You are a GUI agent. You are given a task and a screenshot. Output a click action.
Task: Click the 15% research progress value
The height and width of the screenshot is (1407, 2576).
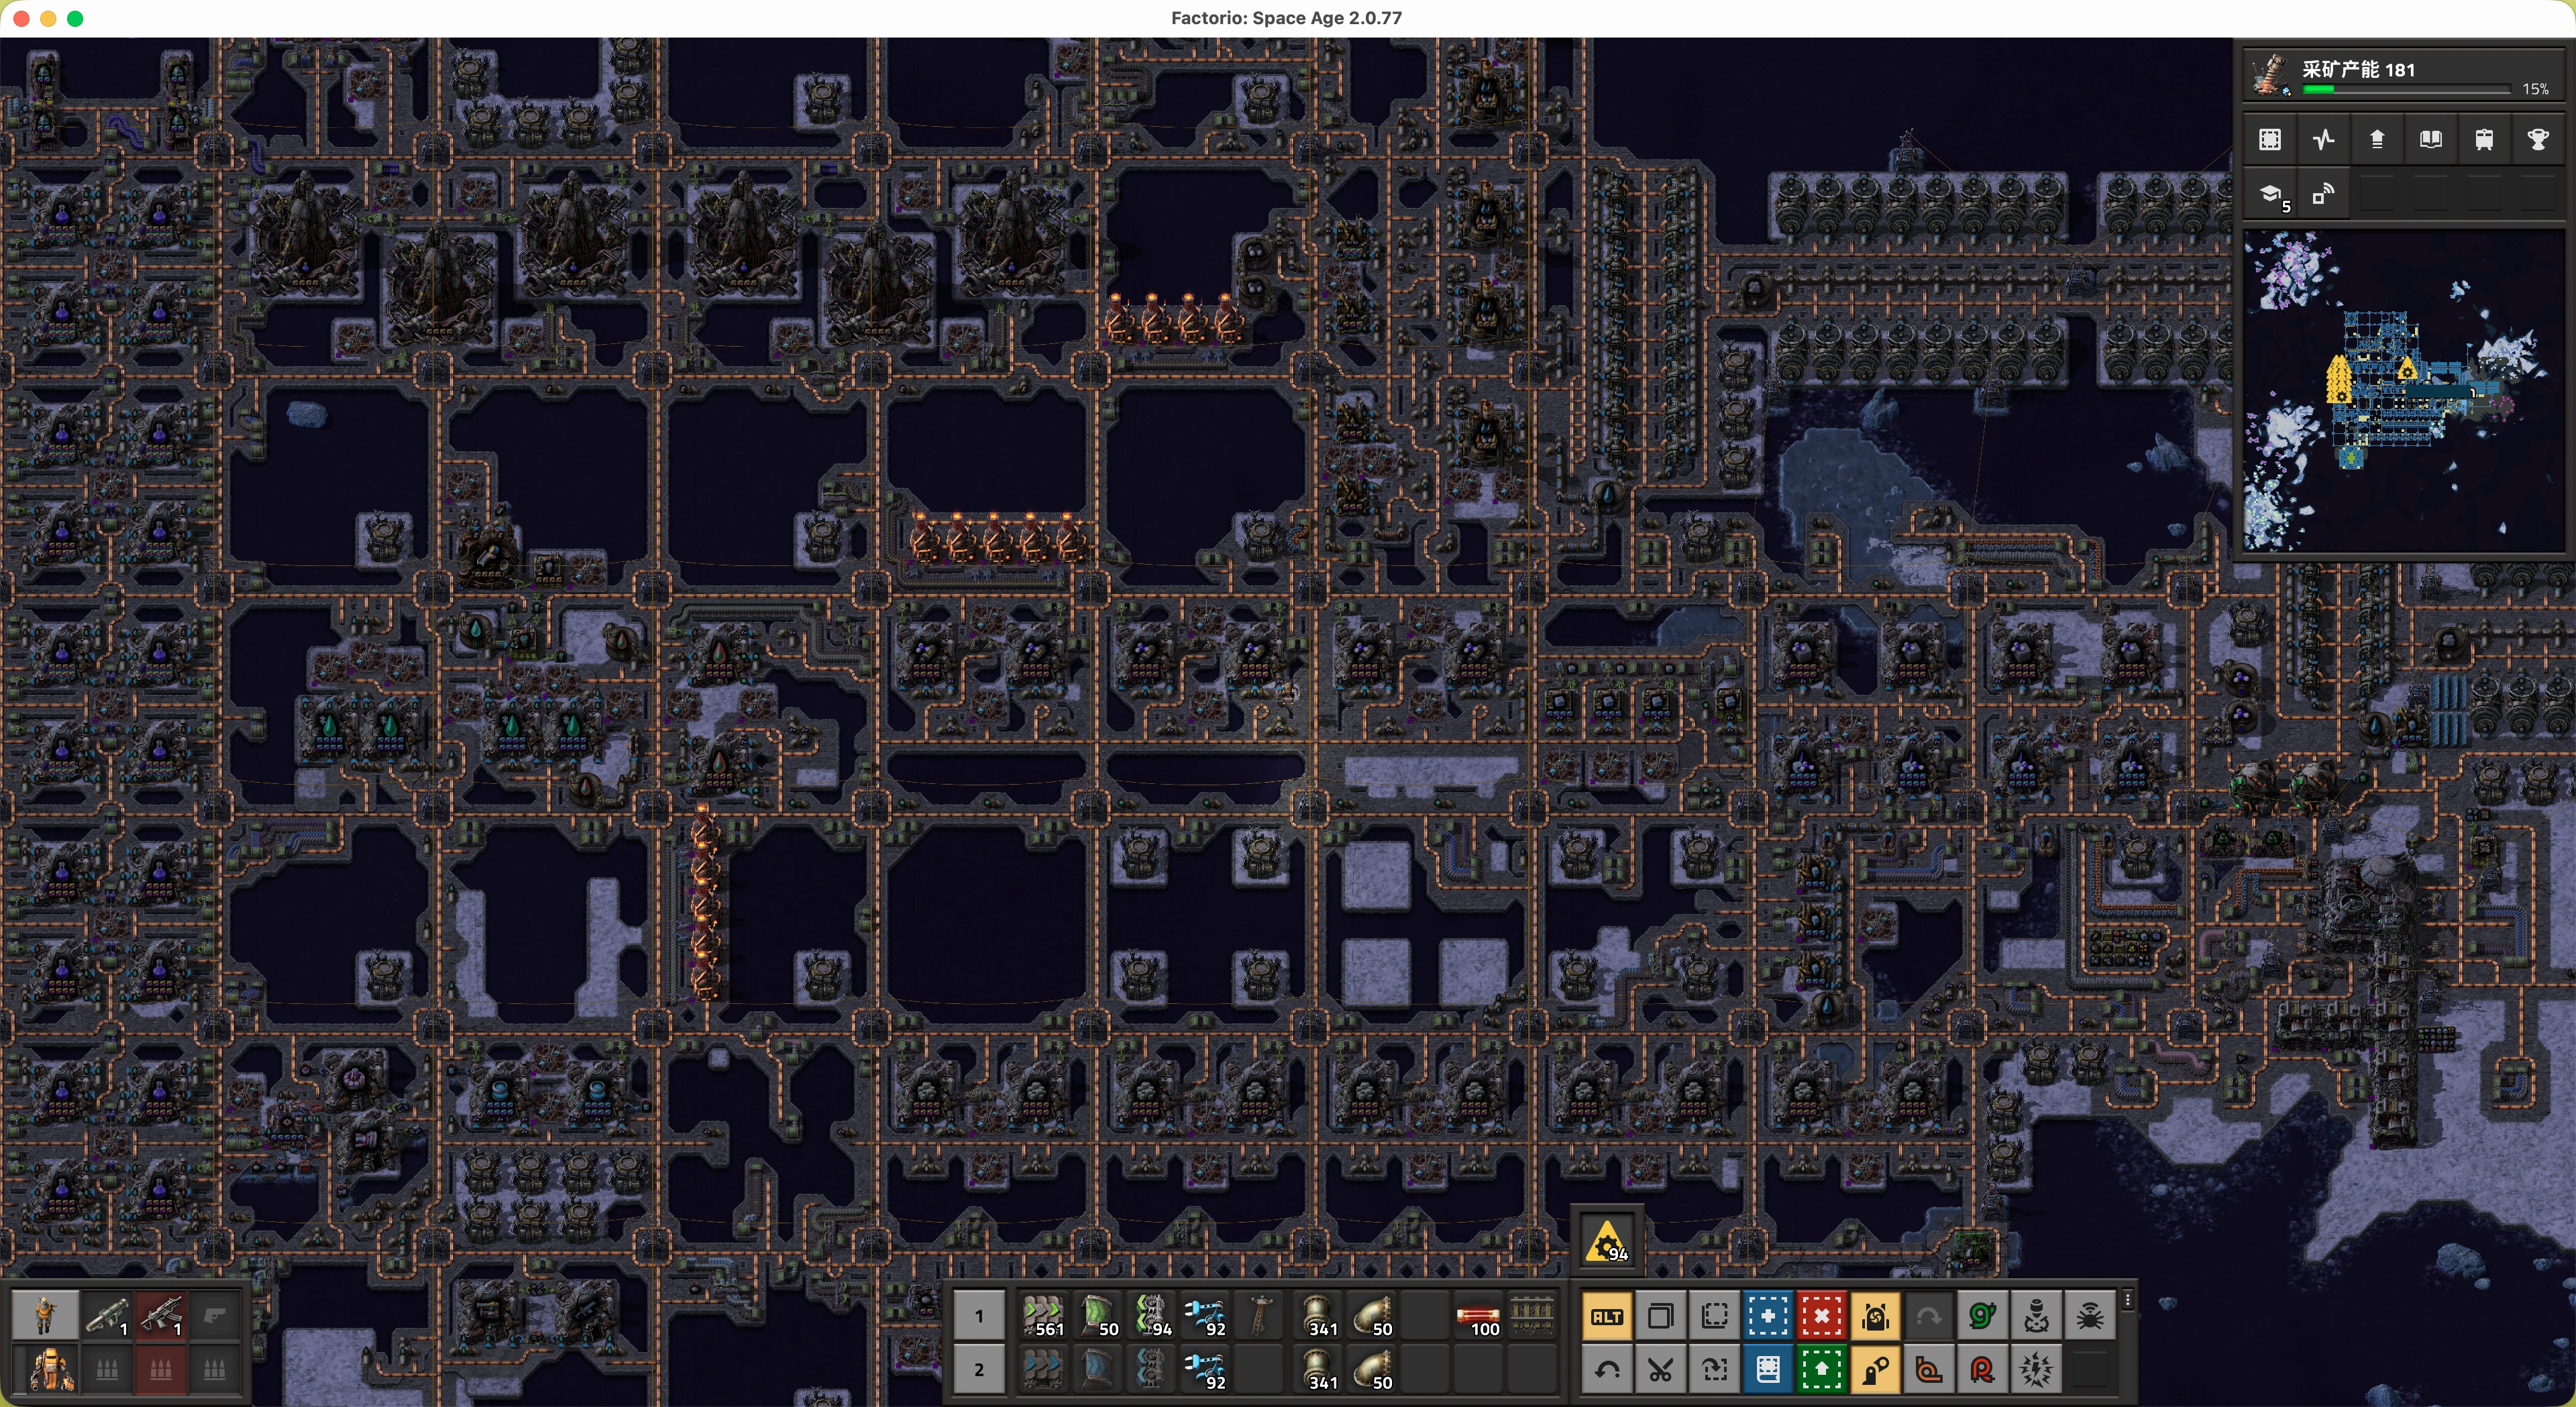click(x=2535, y=89)
